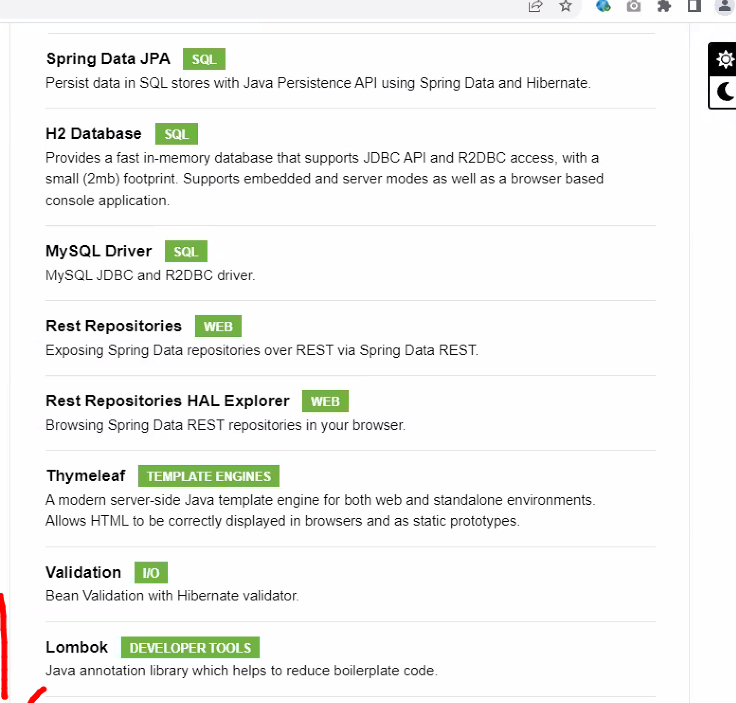
Task: Click the WEB tag beside Rest Repositories
Action: tap(218, 326)
